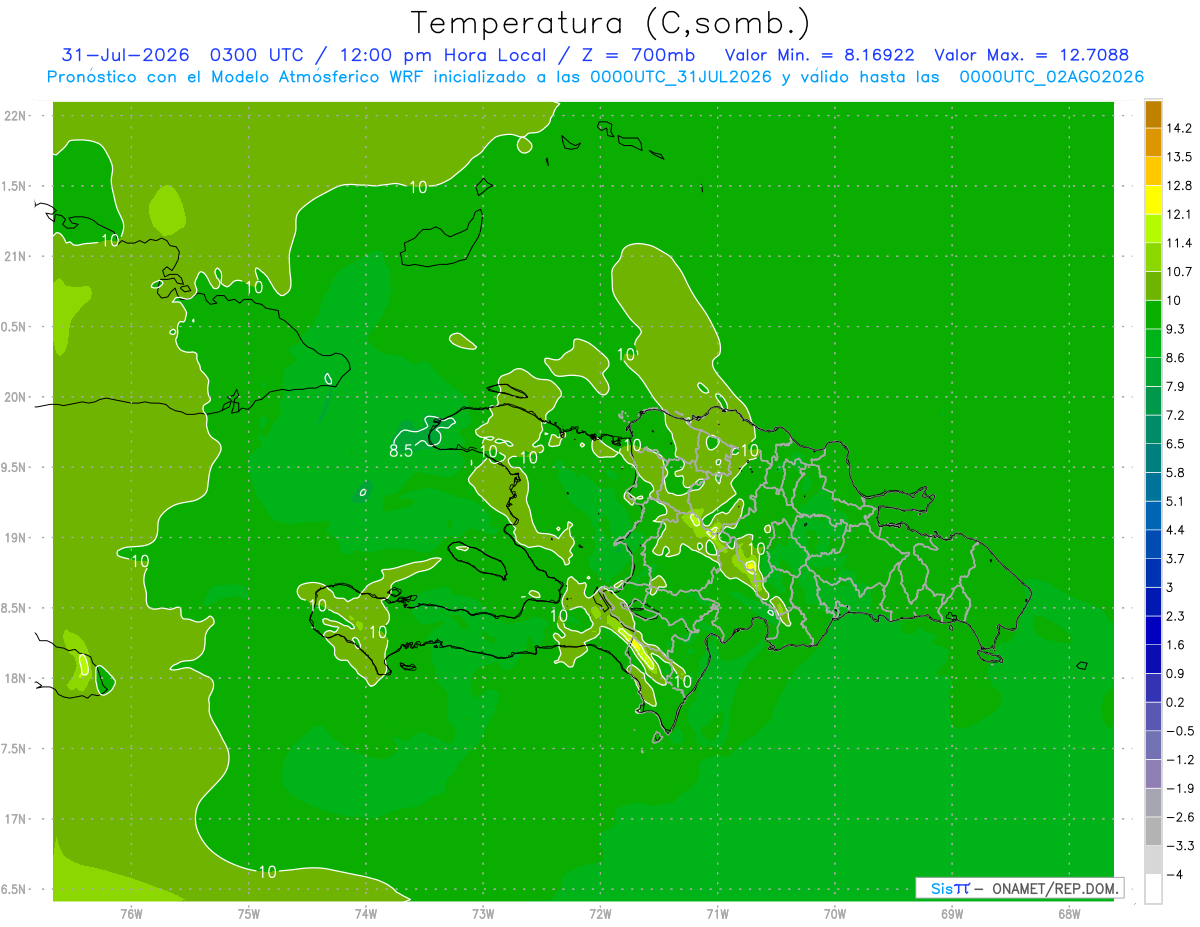Pick the purple swatch between -1.2 and -1.9
Viewport: 1200px width, 927px height.
pyautogui.click(x=1153, y=774)
